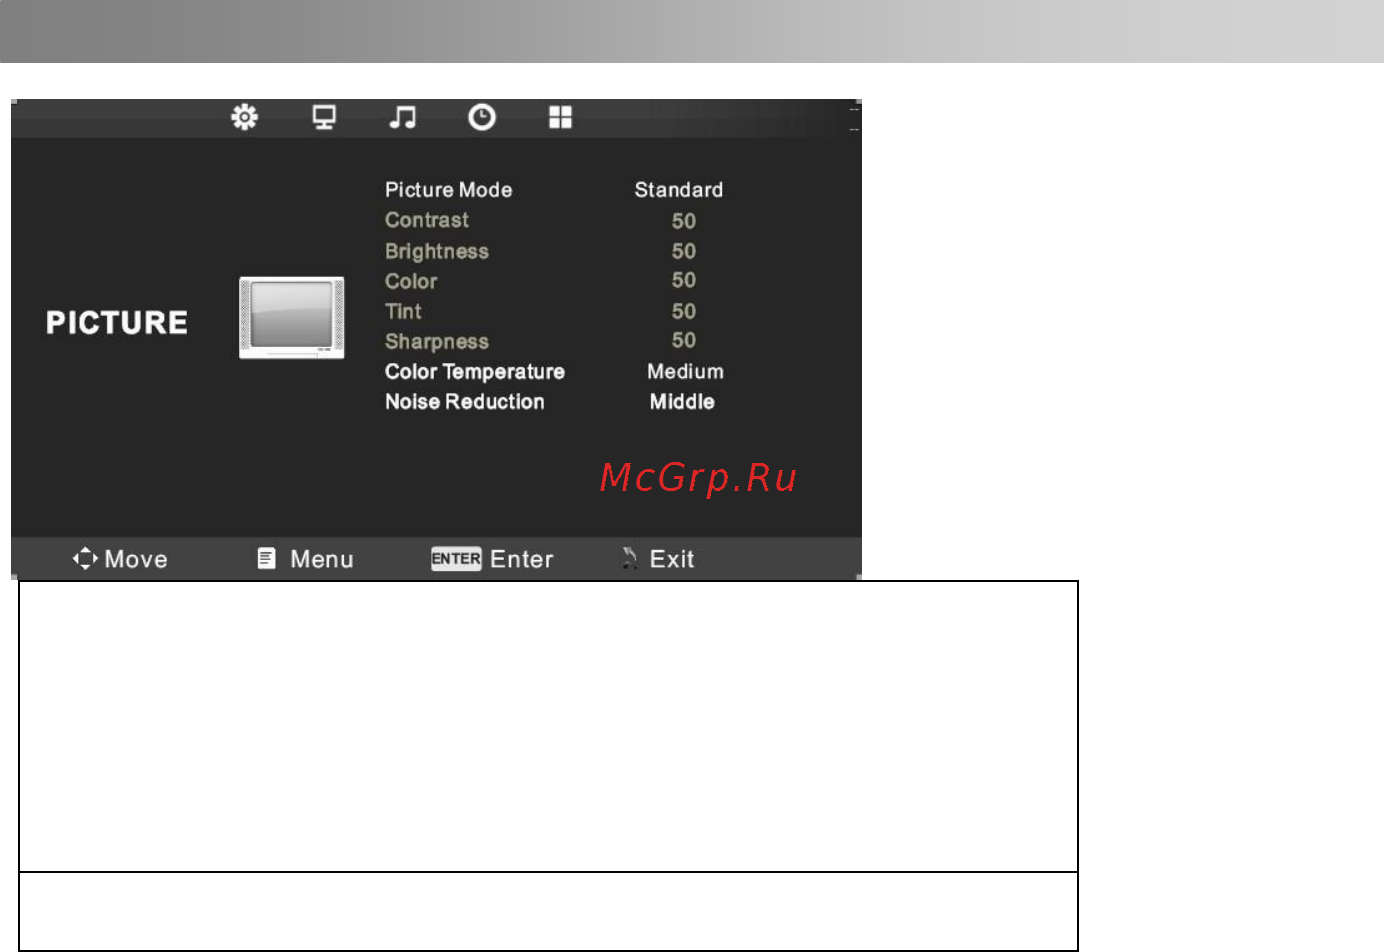Viewport: 1384px width, 952px height.
Task: Select the Sharpness setting
Action: point(437,342)
